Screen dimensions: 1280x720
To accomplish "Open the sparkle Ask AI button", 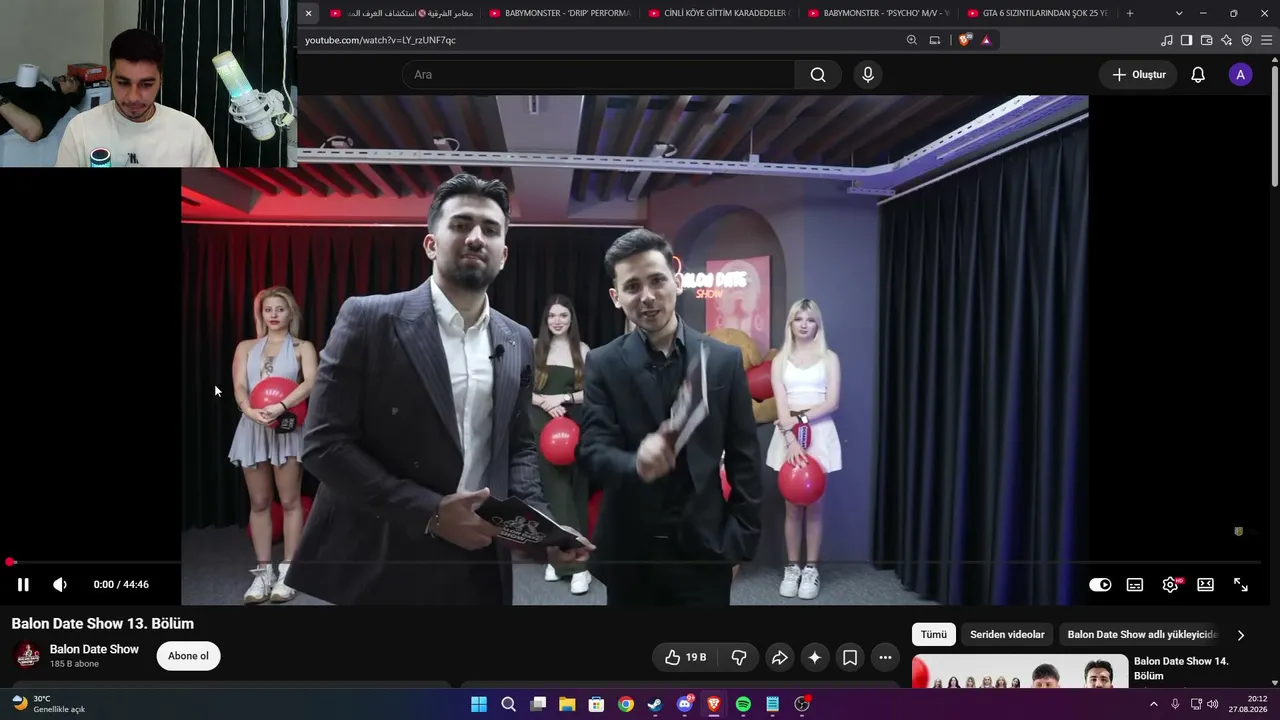I will [x=815, y=657].
